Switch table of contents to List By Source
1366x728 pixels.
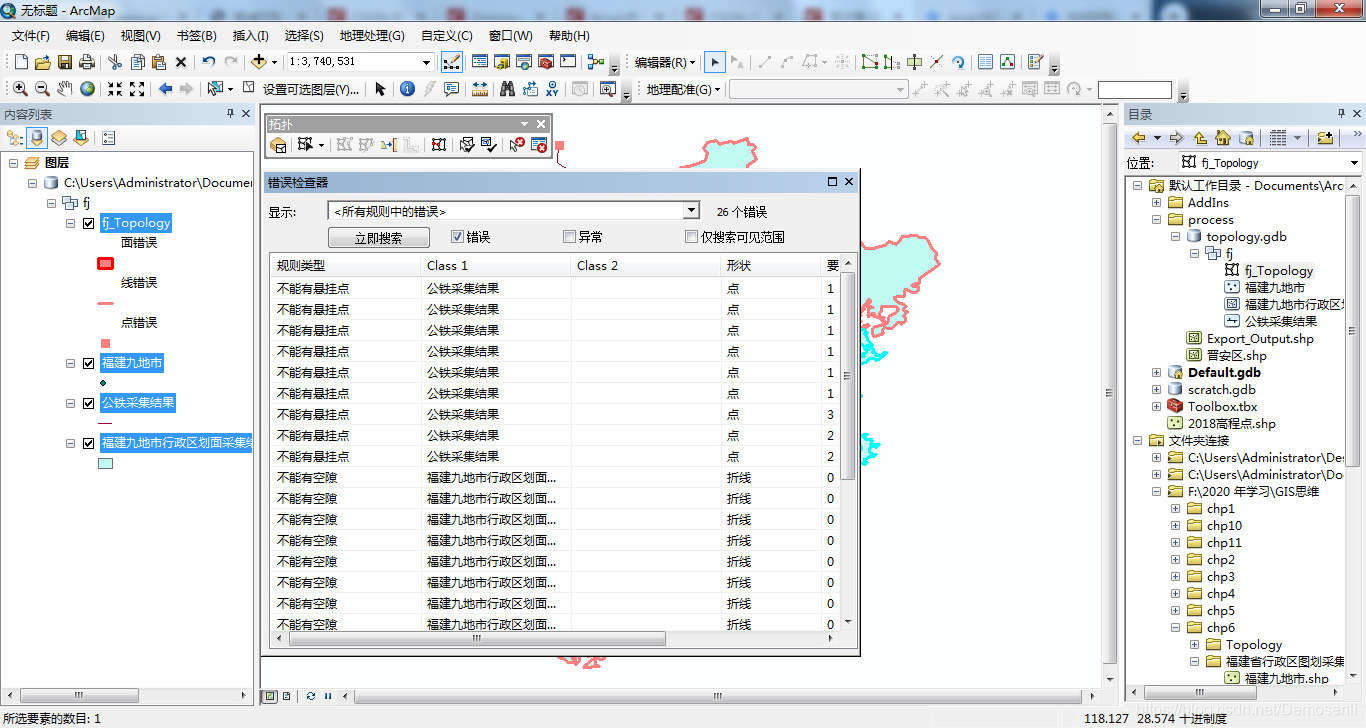[37, 137]
